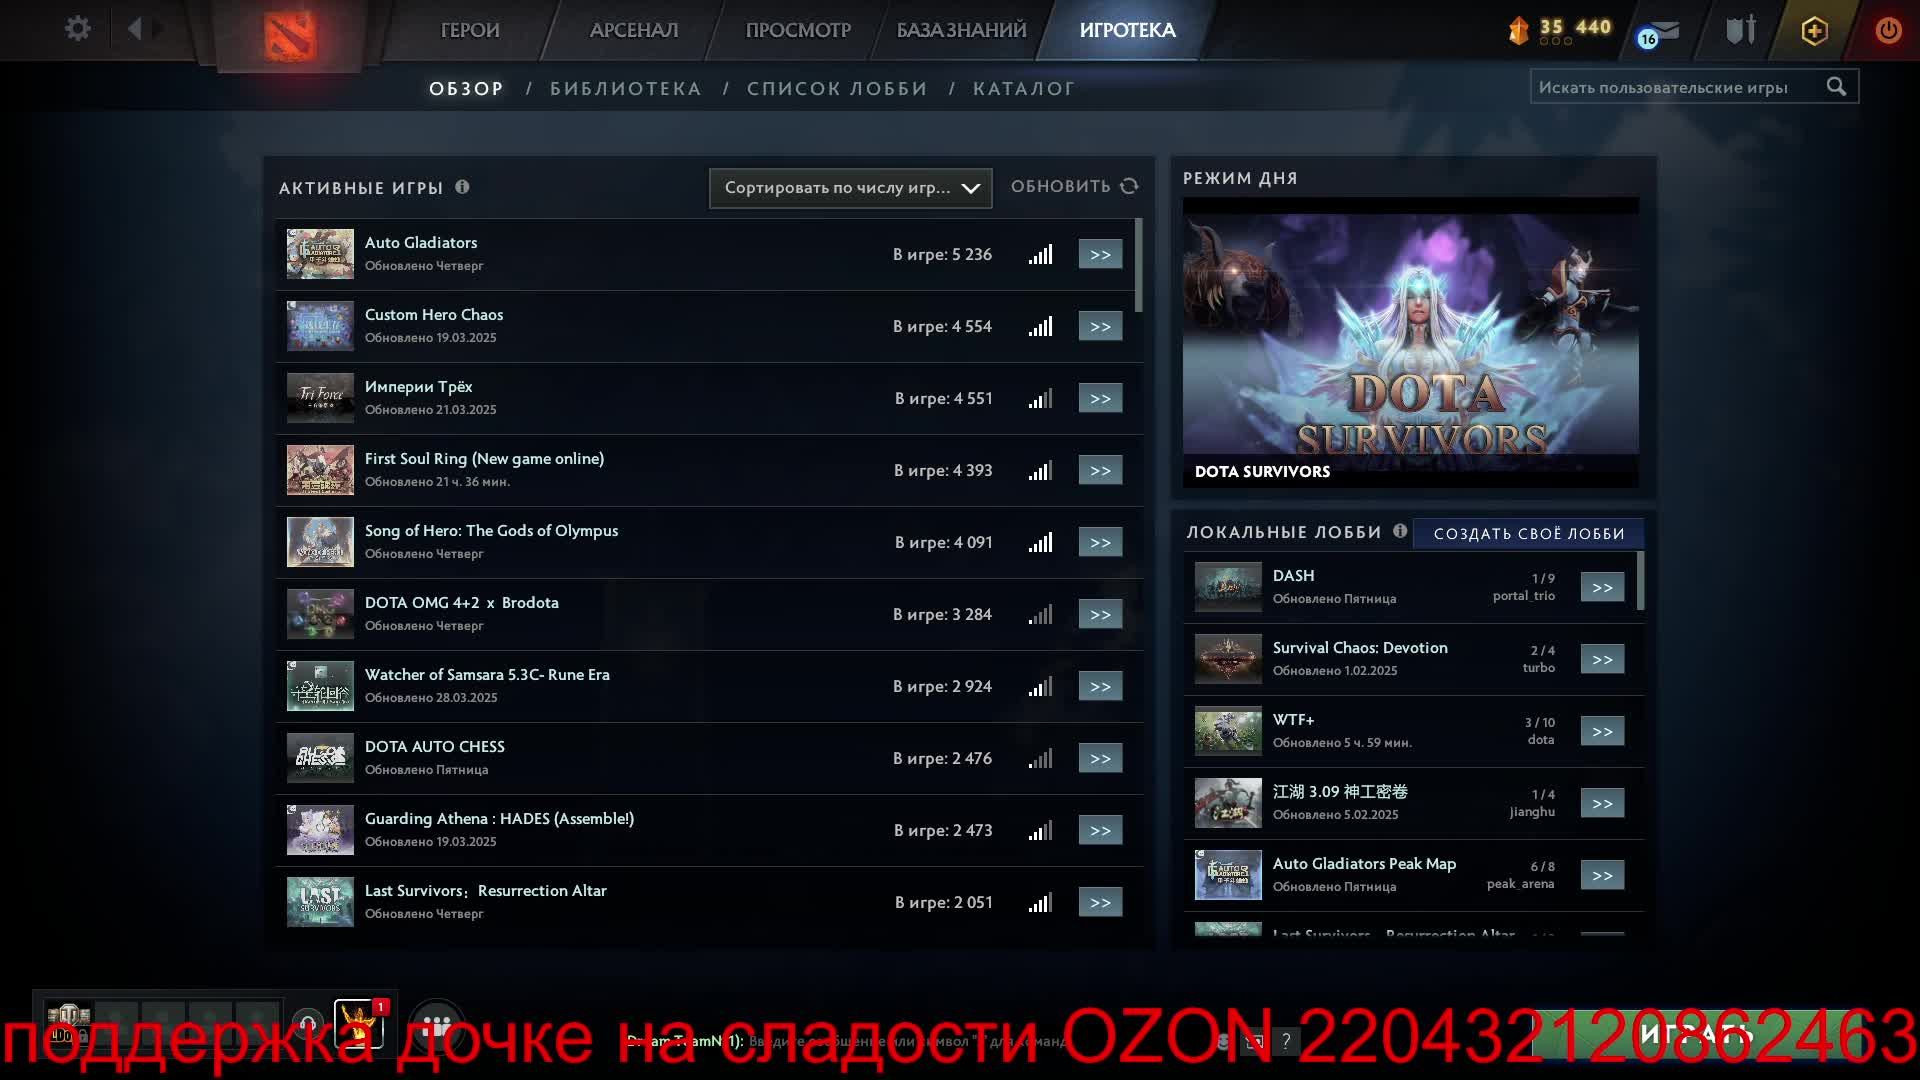Image resolution: width=1920 pixels, height=1080 pixels.
Task: Open the Обзор sub-tab
Action: (466, 89)
